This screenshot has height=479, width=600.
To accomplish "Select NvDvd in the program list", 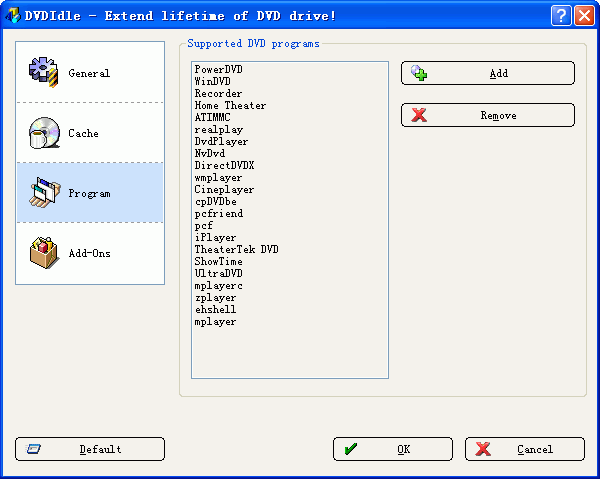I will coord(210,153).
